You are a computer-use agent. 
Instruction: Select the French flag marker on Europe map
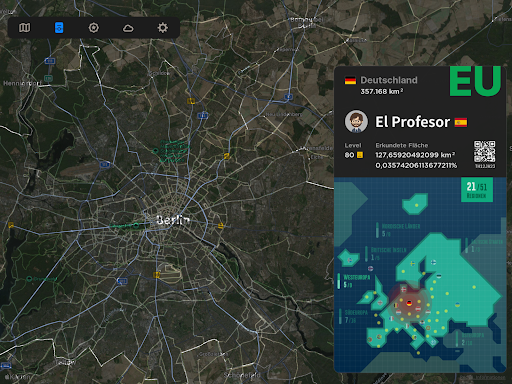point(391,319)
